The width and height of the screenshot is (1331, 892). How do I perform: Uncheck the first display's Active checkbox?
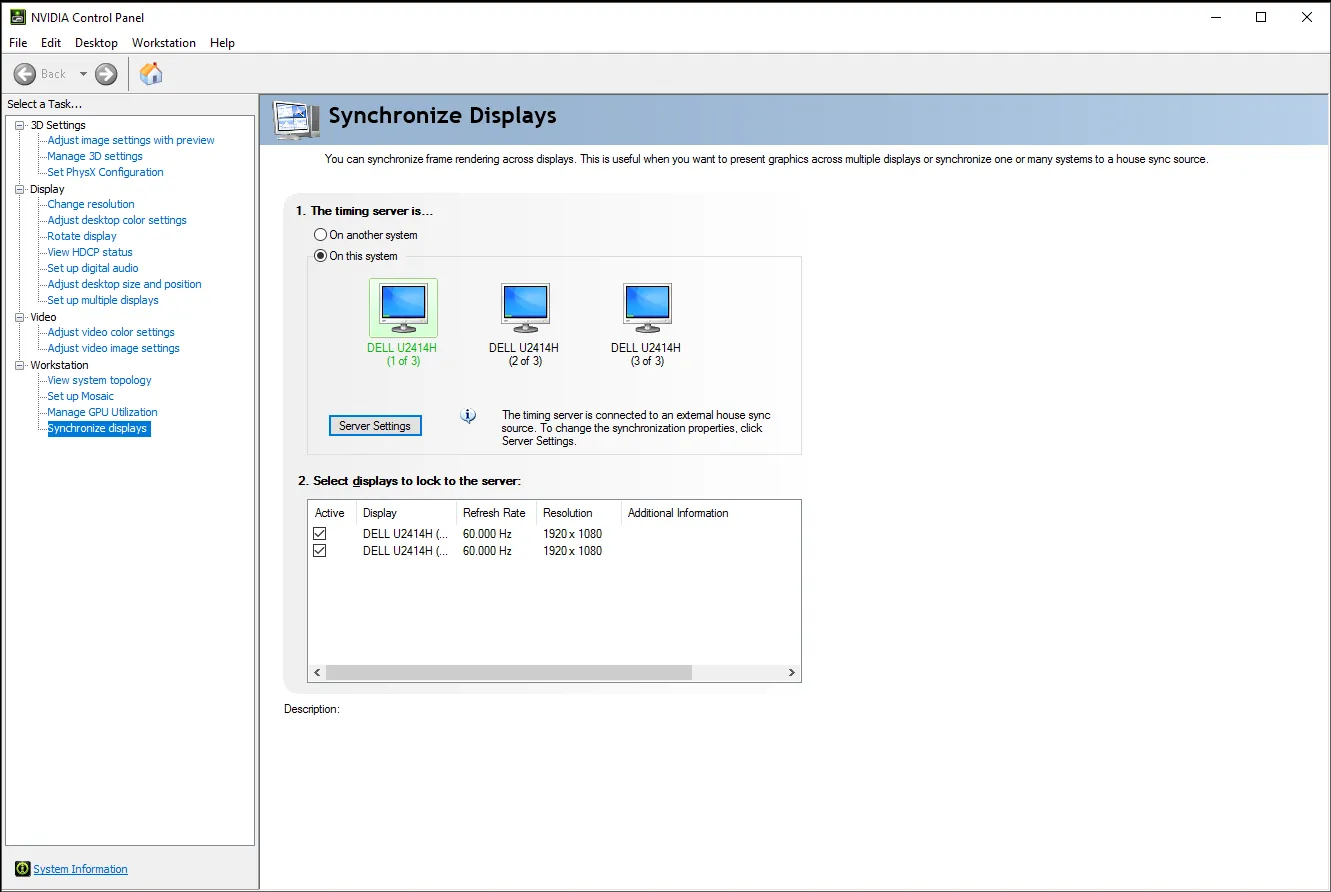pyautogui.click(x=320, y=534)
